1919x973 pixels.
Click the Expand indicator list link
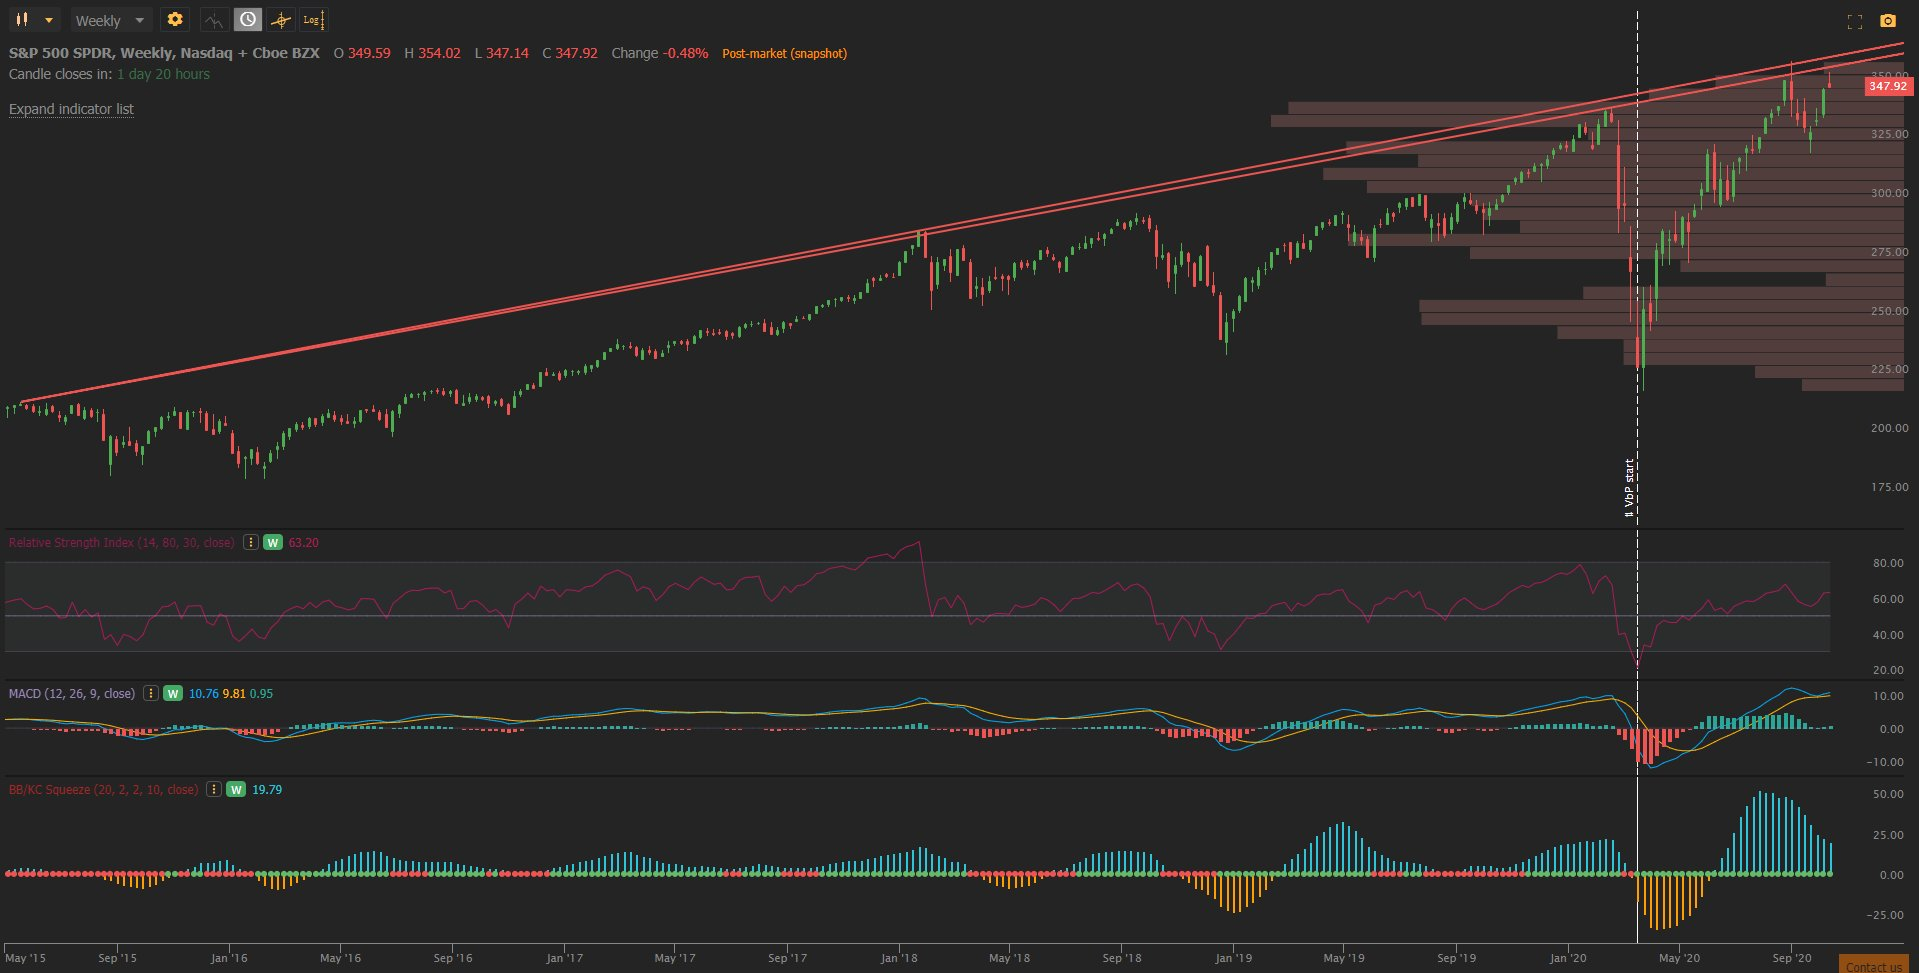(x=71, y=109)
